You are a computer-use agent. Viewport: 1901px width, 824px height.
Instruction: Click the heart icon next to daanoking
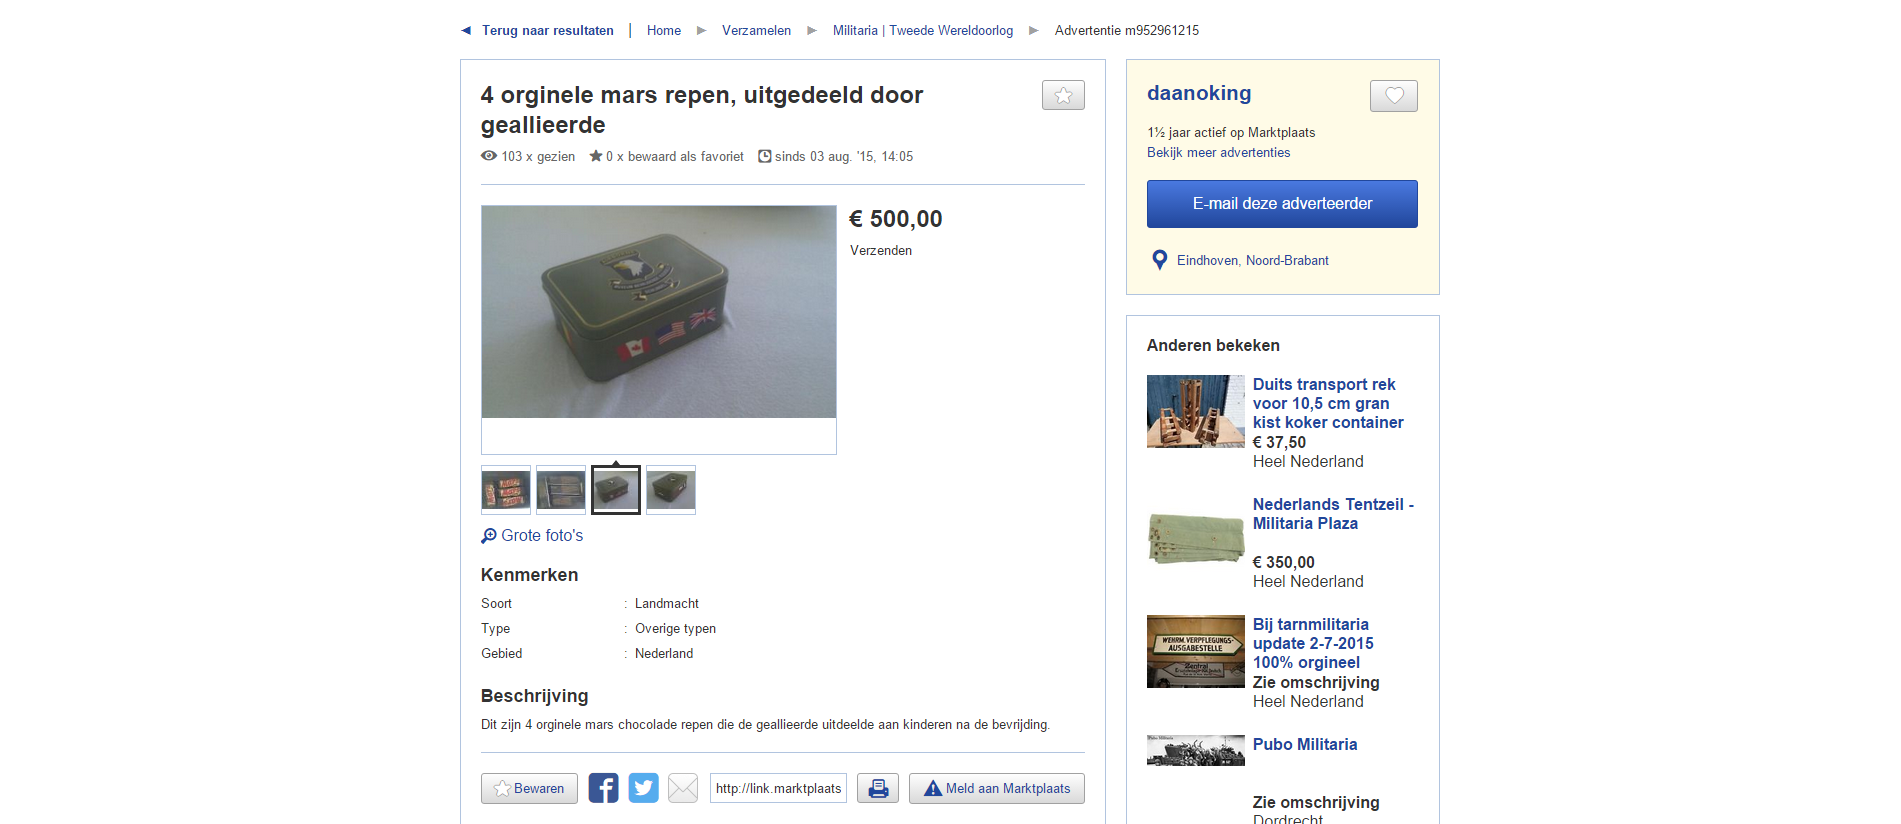click(x=1394, y=96)
